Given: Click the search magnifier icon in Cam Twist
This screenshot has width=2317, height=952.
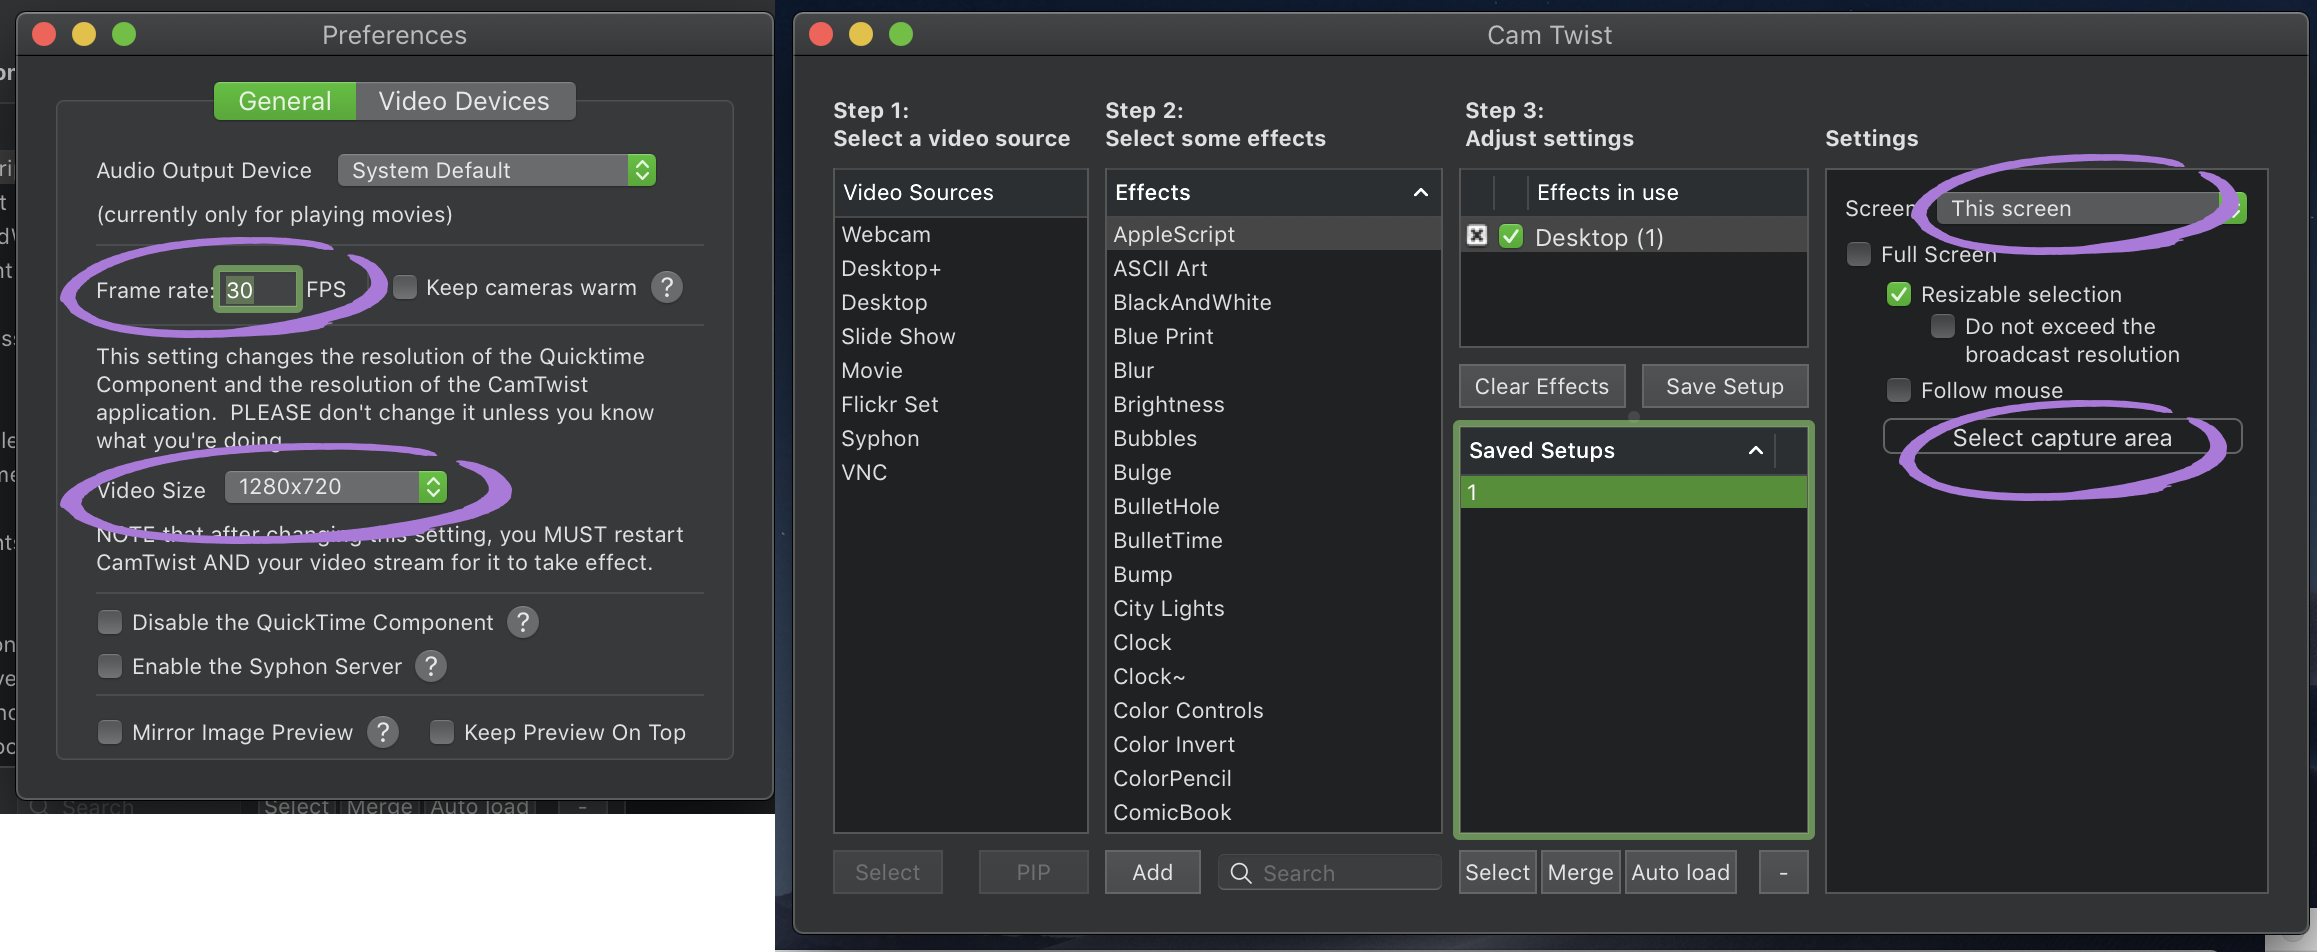Looking at the screenshot, I should (x=1241, y=873).
